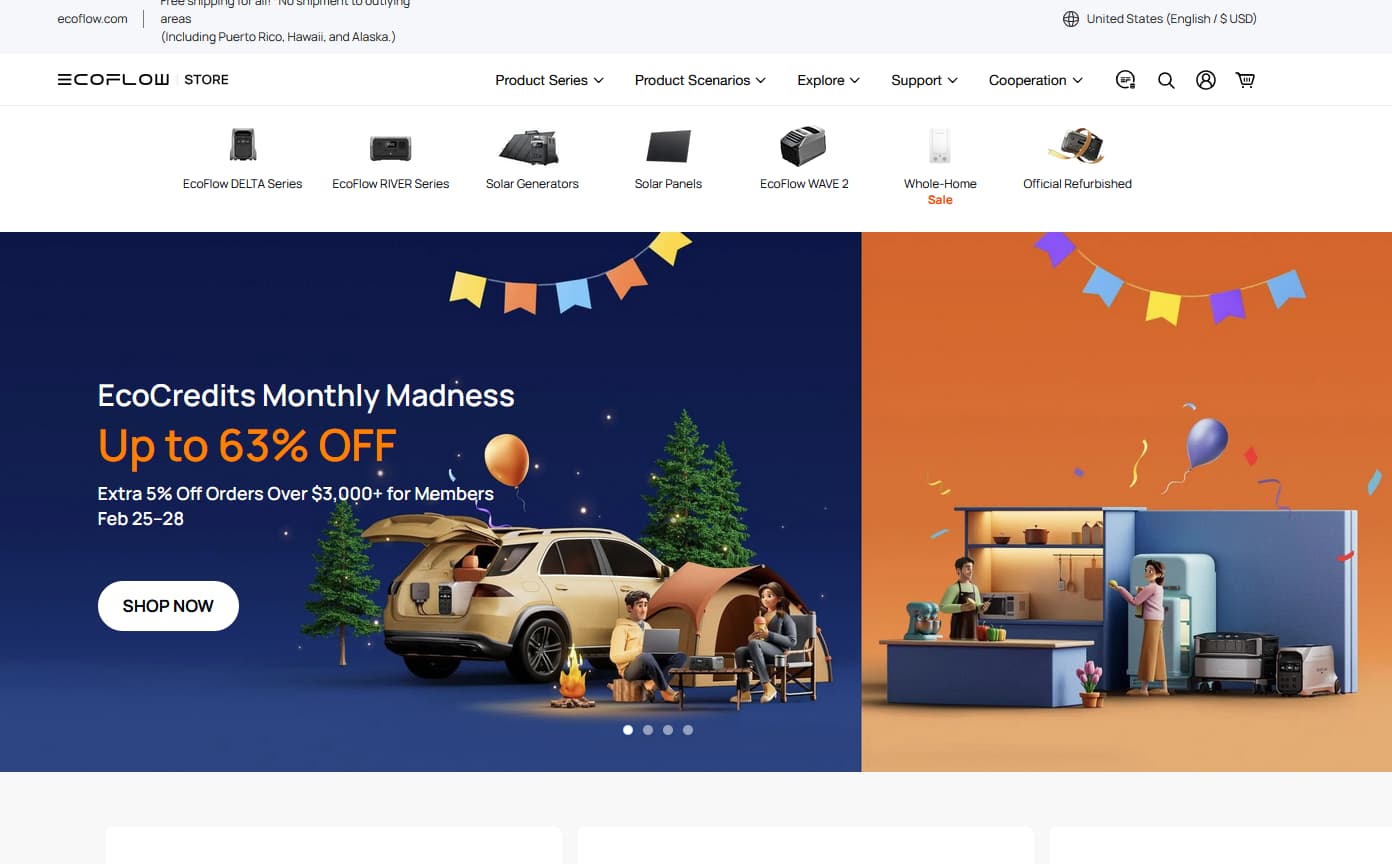Open the Whole-Home text link

[940, 184]
